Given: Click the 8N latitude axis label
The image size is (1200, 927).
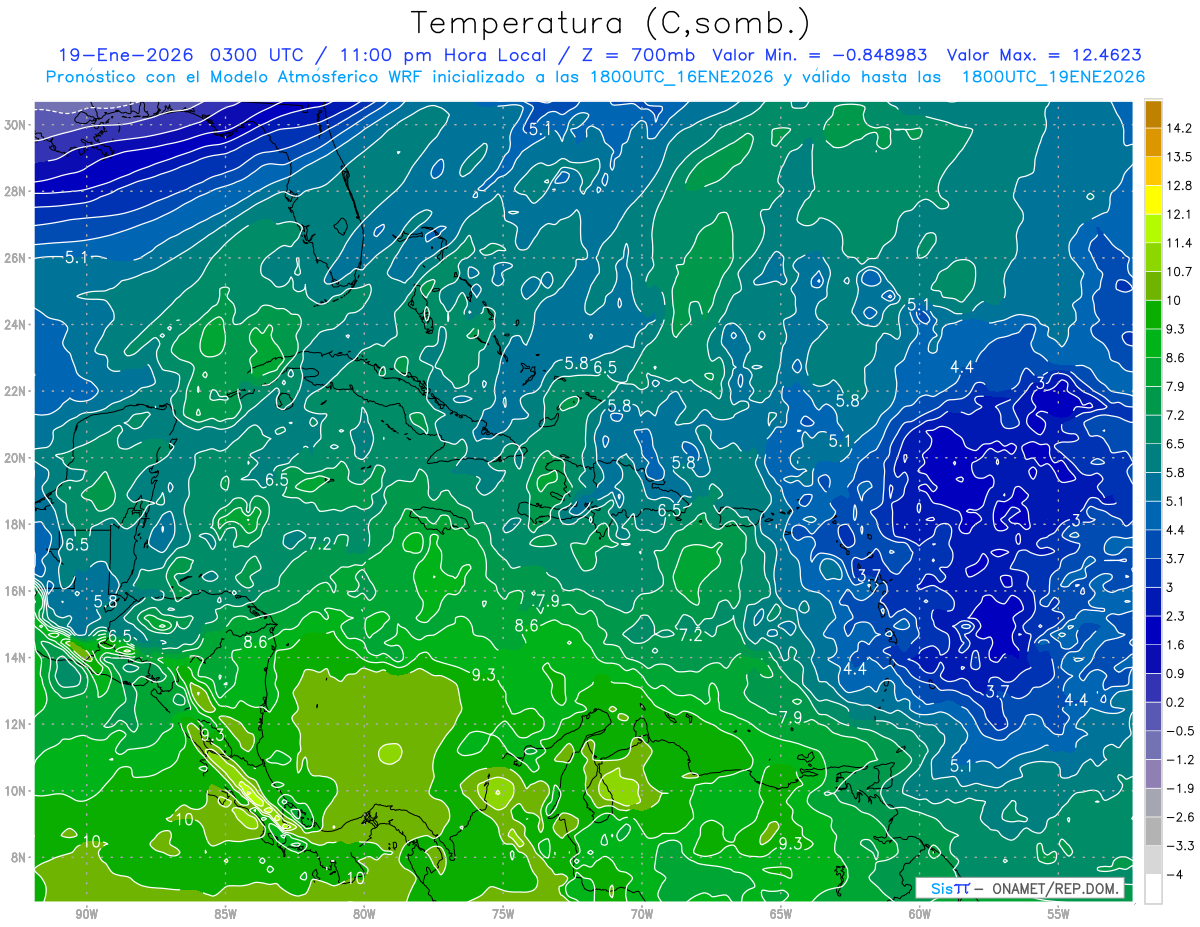Looking at the screenshot, I should pyautogui.click(x=20, y=857).
